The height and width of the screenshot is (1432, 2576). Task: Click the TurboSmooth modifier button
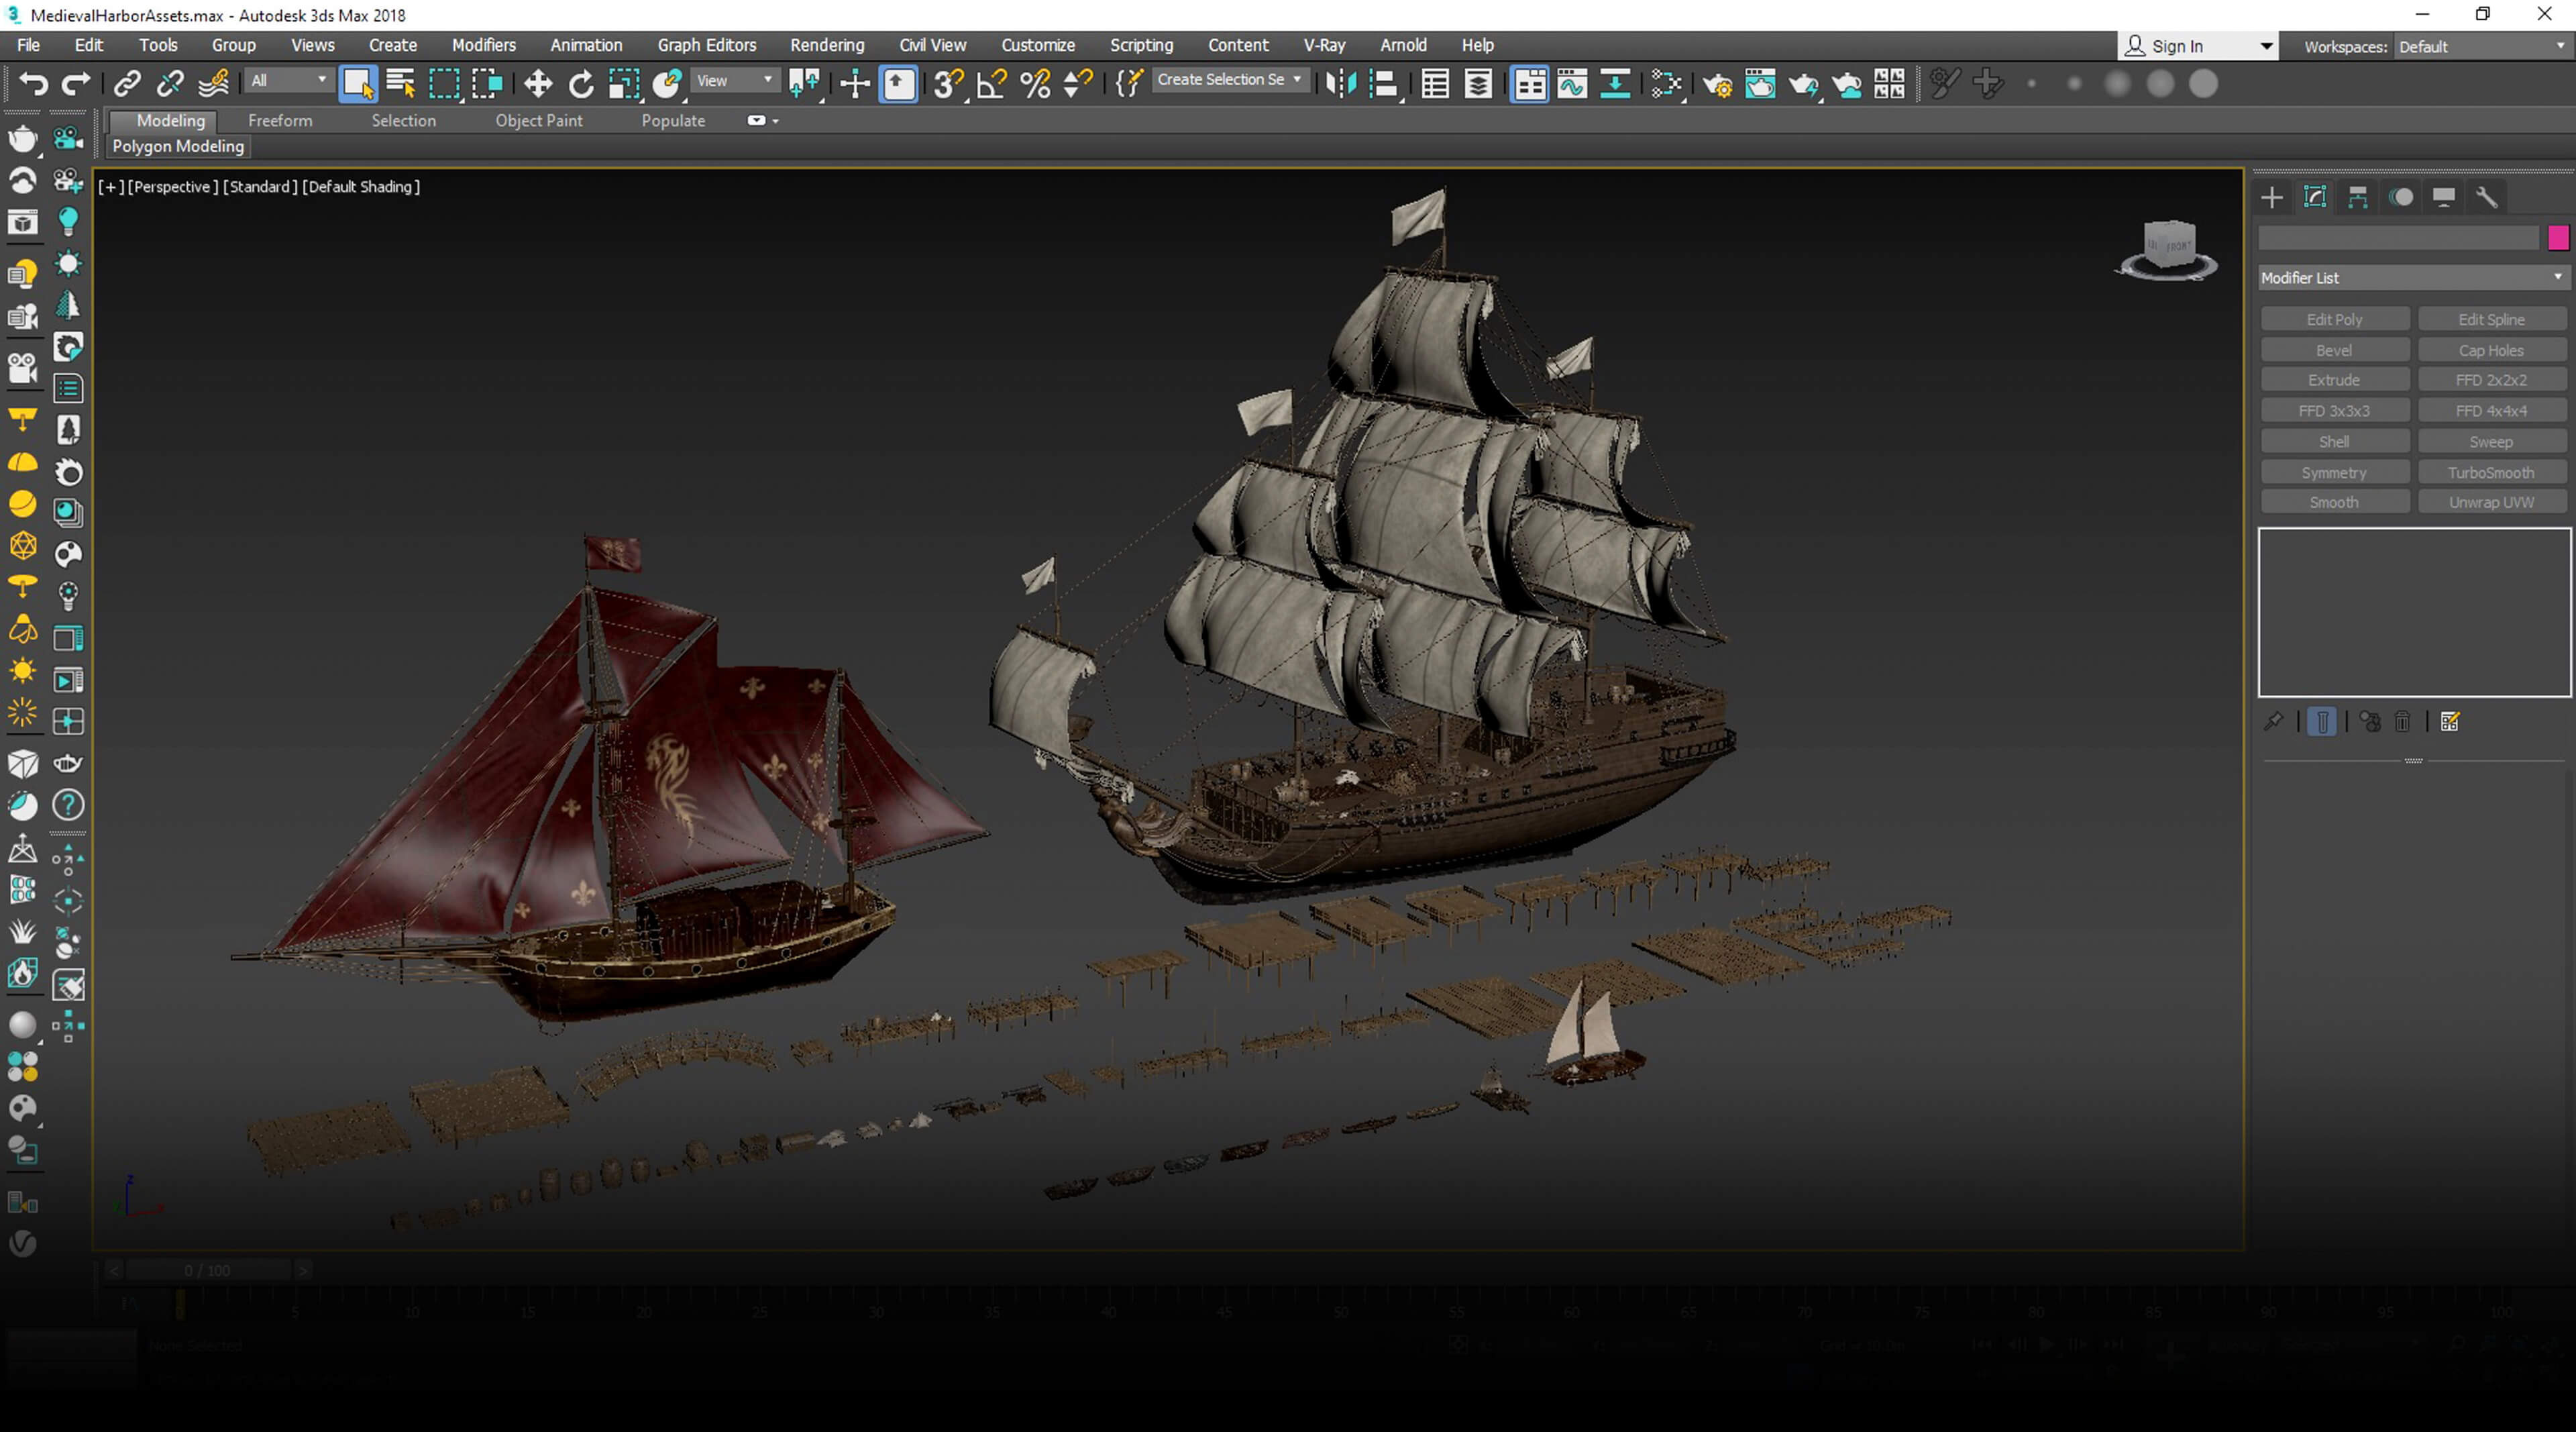click(x=2490, y=472)
